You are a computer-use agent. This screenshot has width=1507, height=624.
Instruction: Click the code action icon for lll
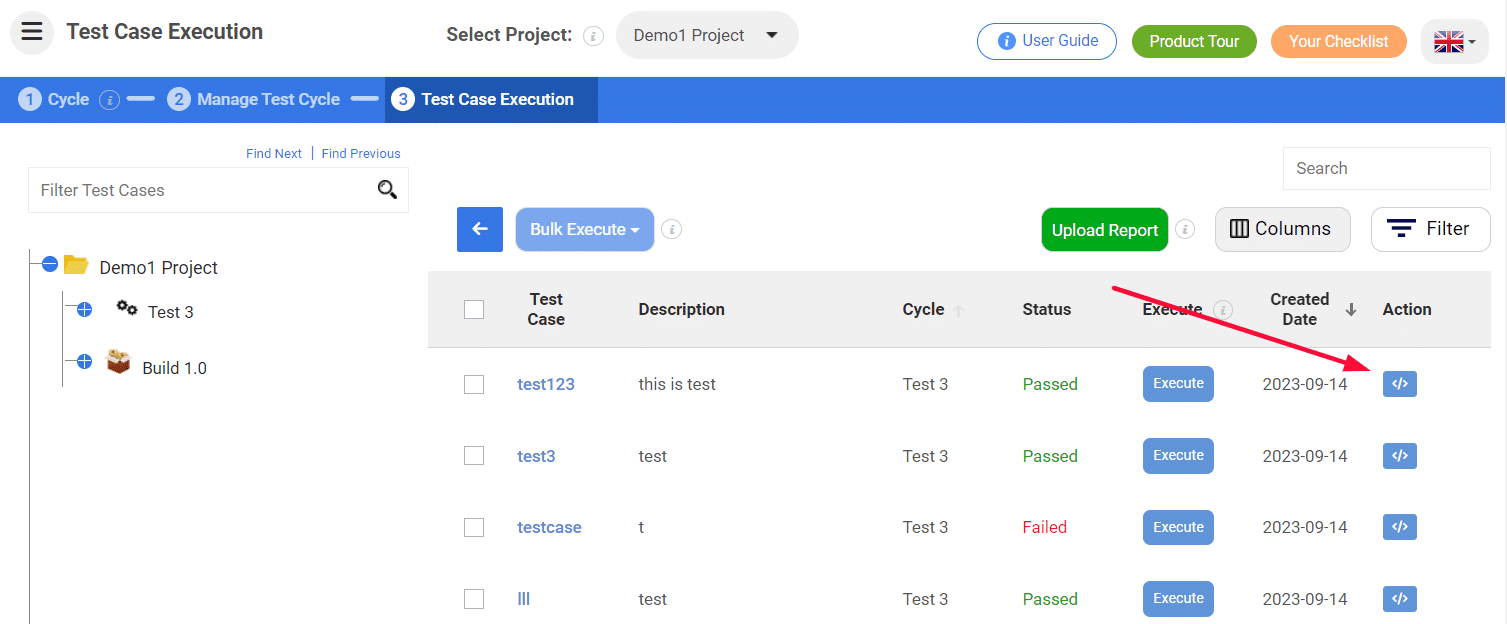coord(1400,599)
